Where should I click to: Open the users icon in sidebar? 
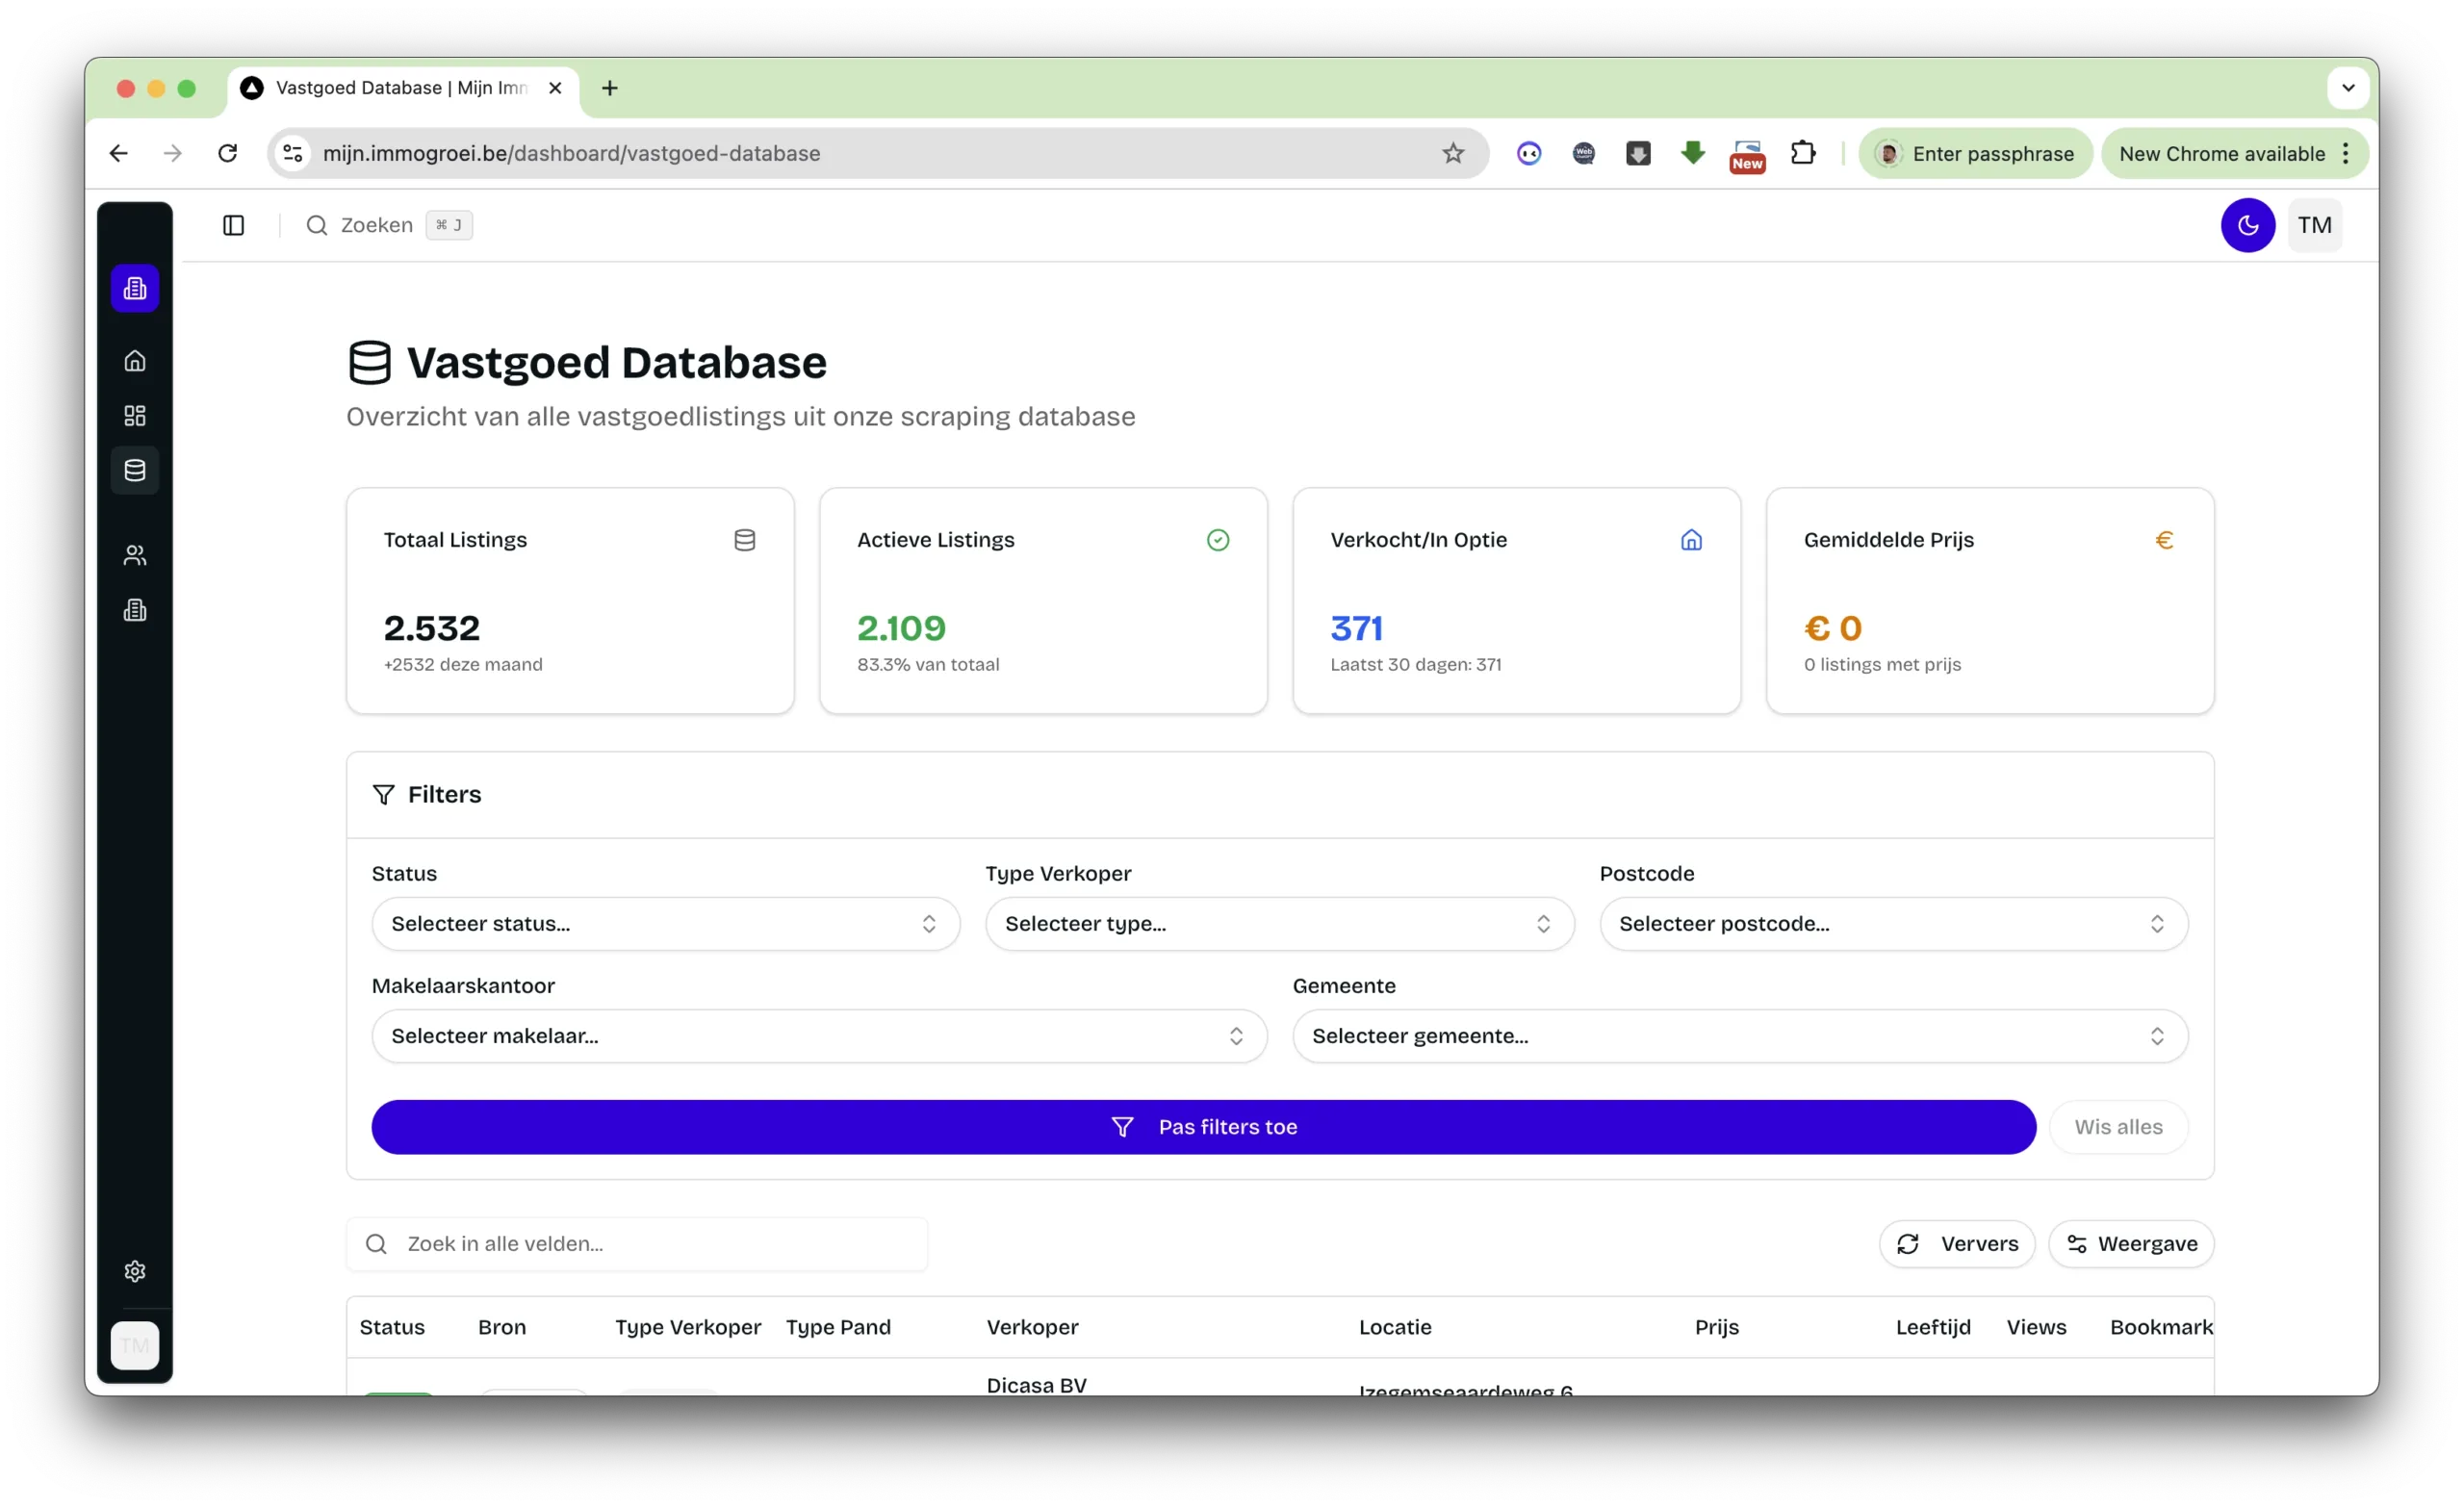click(x=135, y=555)
